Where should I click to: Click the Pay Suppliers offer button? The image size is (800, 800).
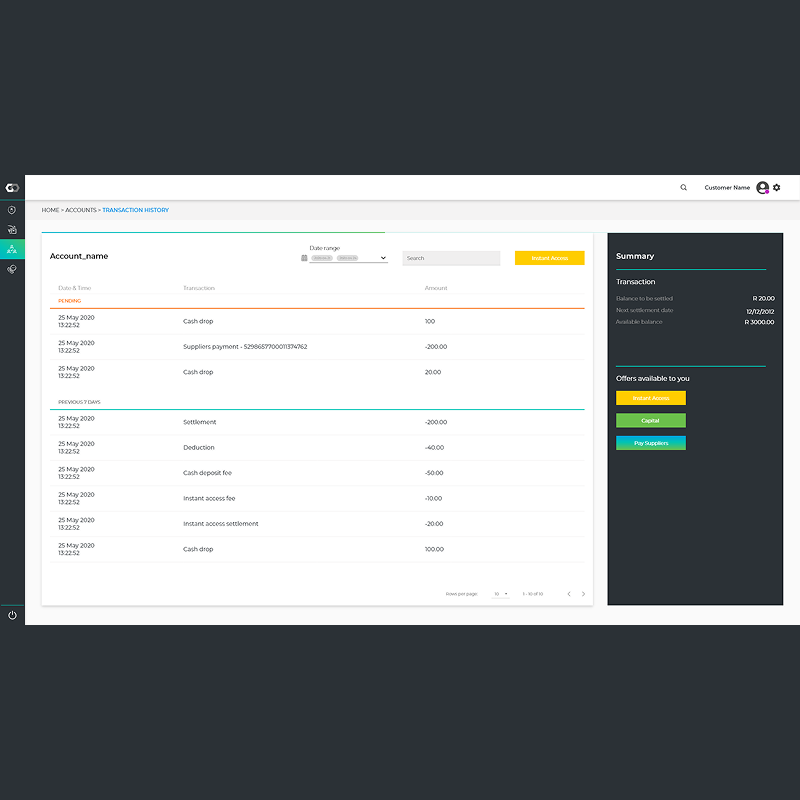pyautogui.click(x=651, y=443)
